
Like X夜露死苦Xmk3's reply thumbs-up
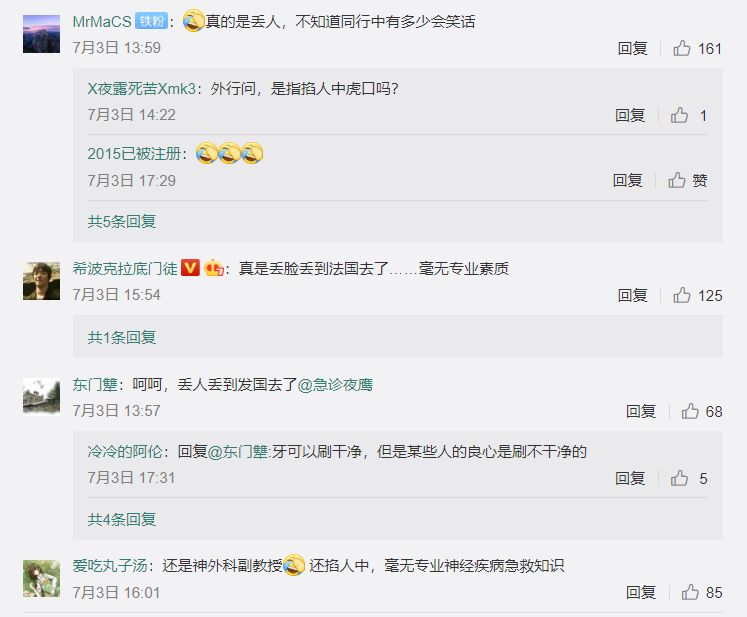click(x=679, y=115)
